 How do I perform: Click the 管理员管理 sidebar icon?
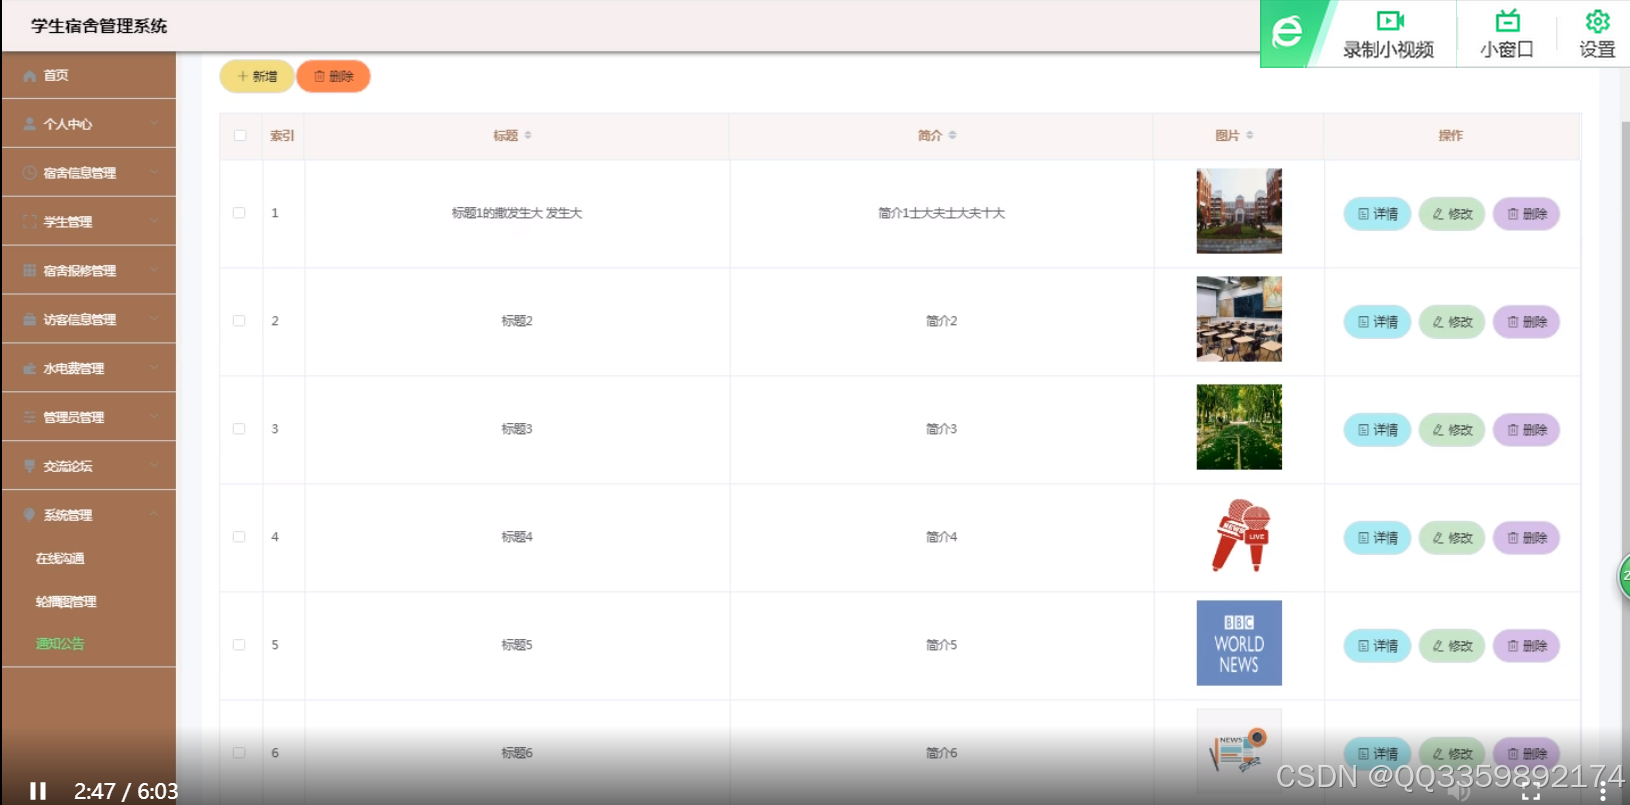30,418
